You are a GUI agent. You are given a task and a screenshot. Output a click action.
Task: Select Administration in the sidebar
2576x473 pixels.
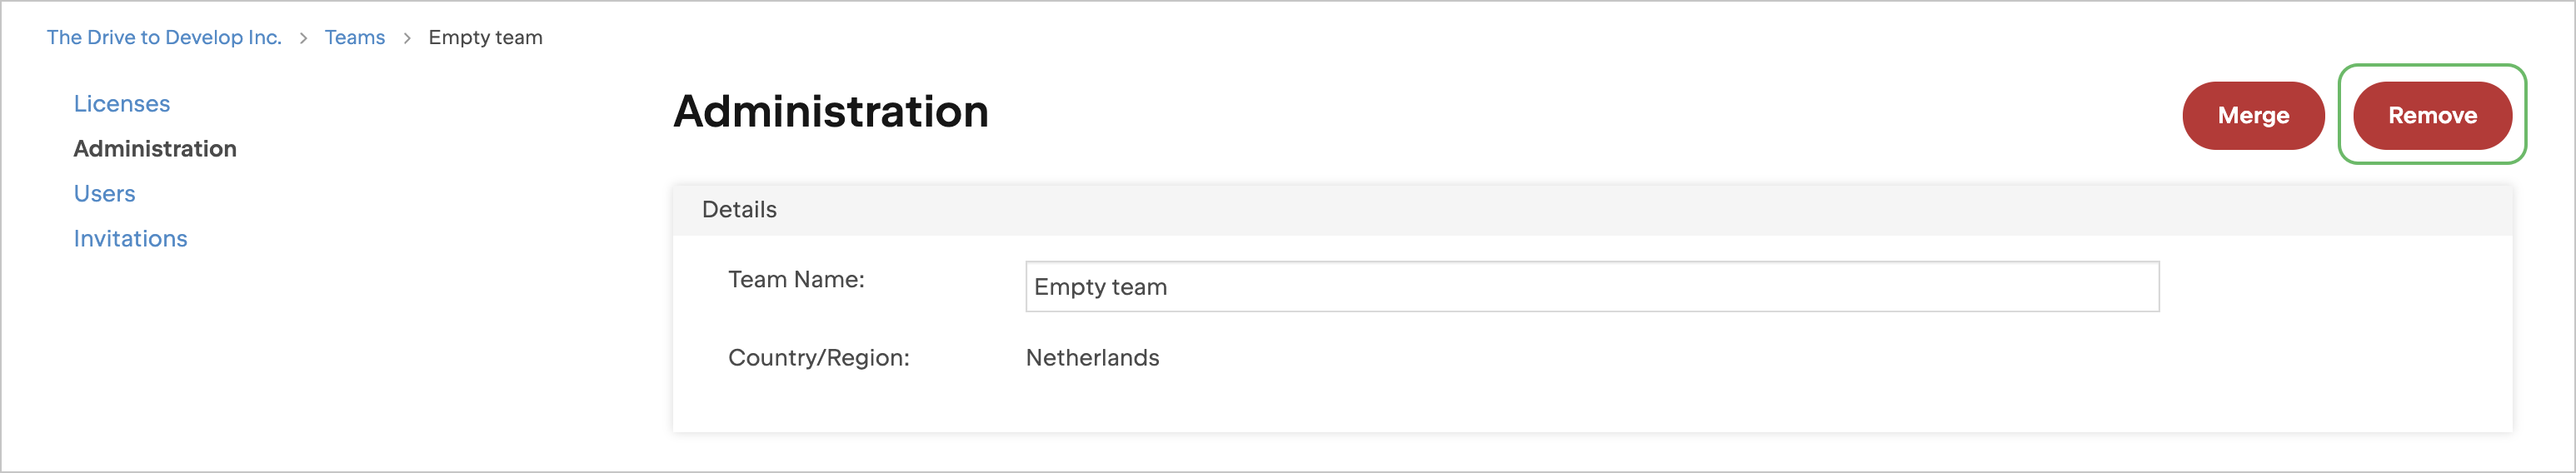(155, 149)
